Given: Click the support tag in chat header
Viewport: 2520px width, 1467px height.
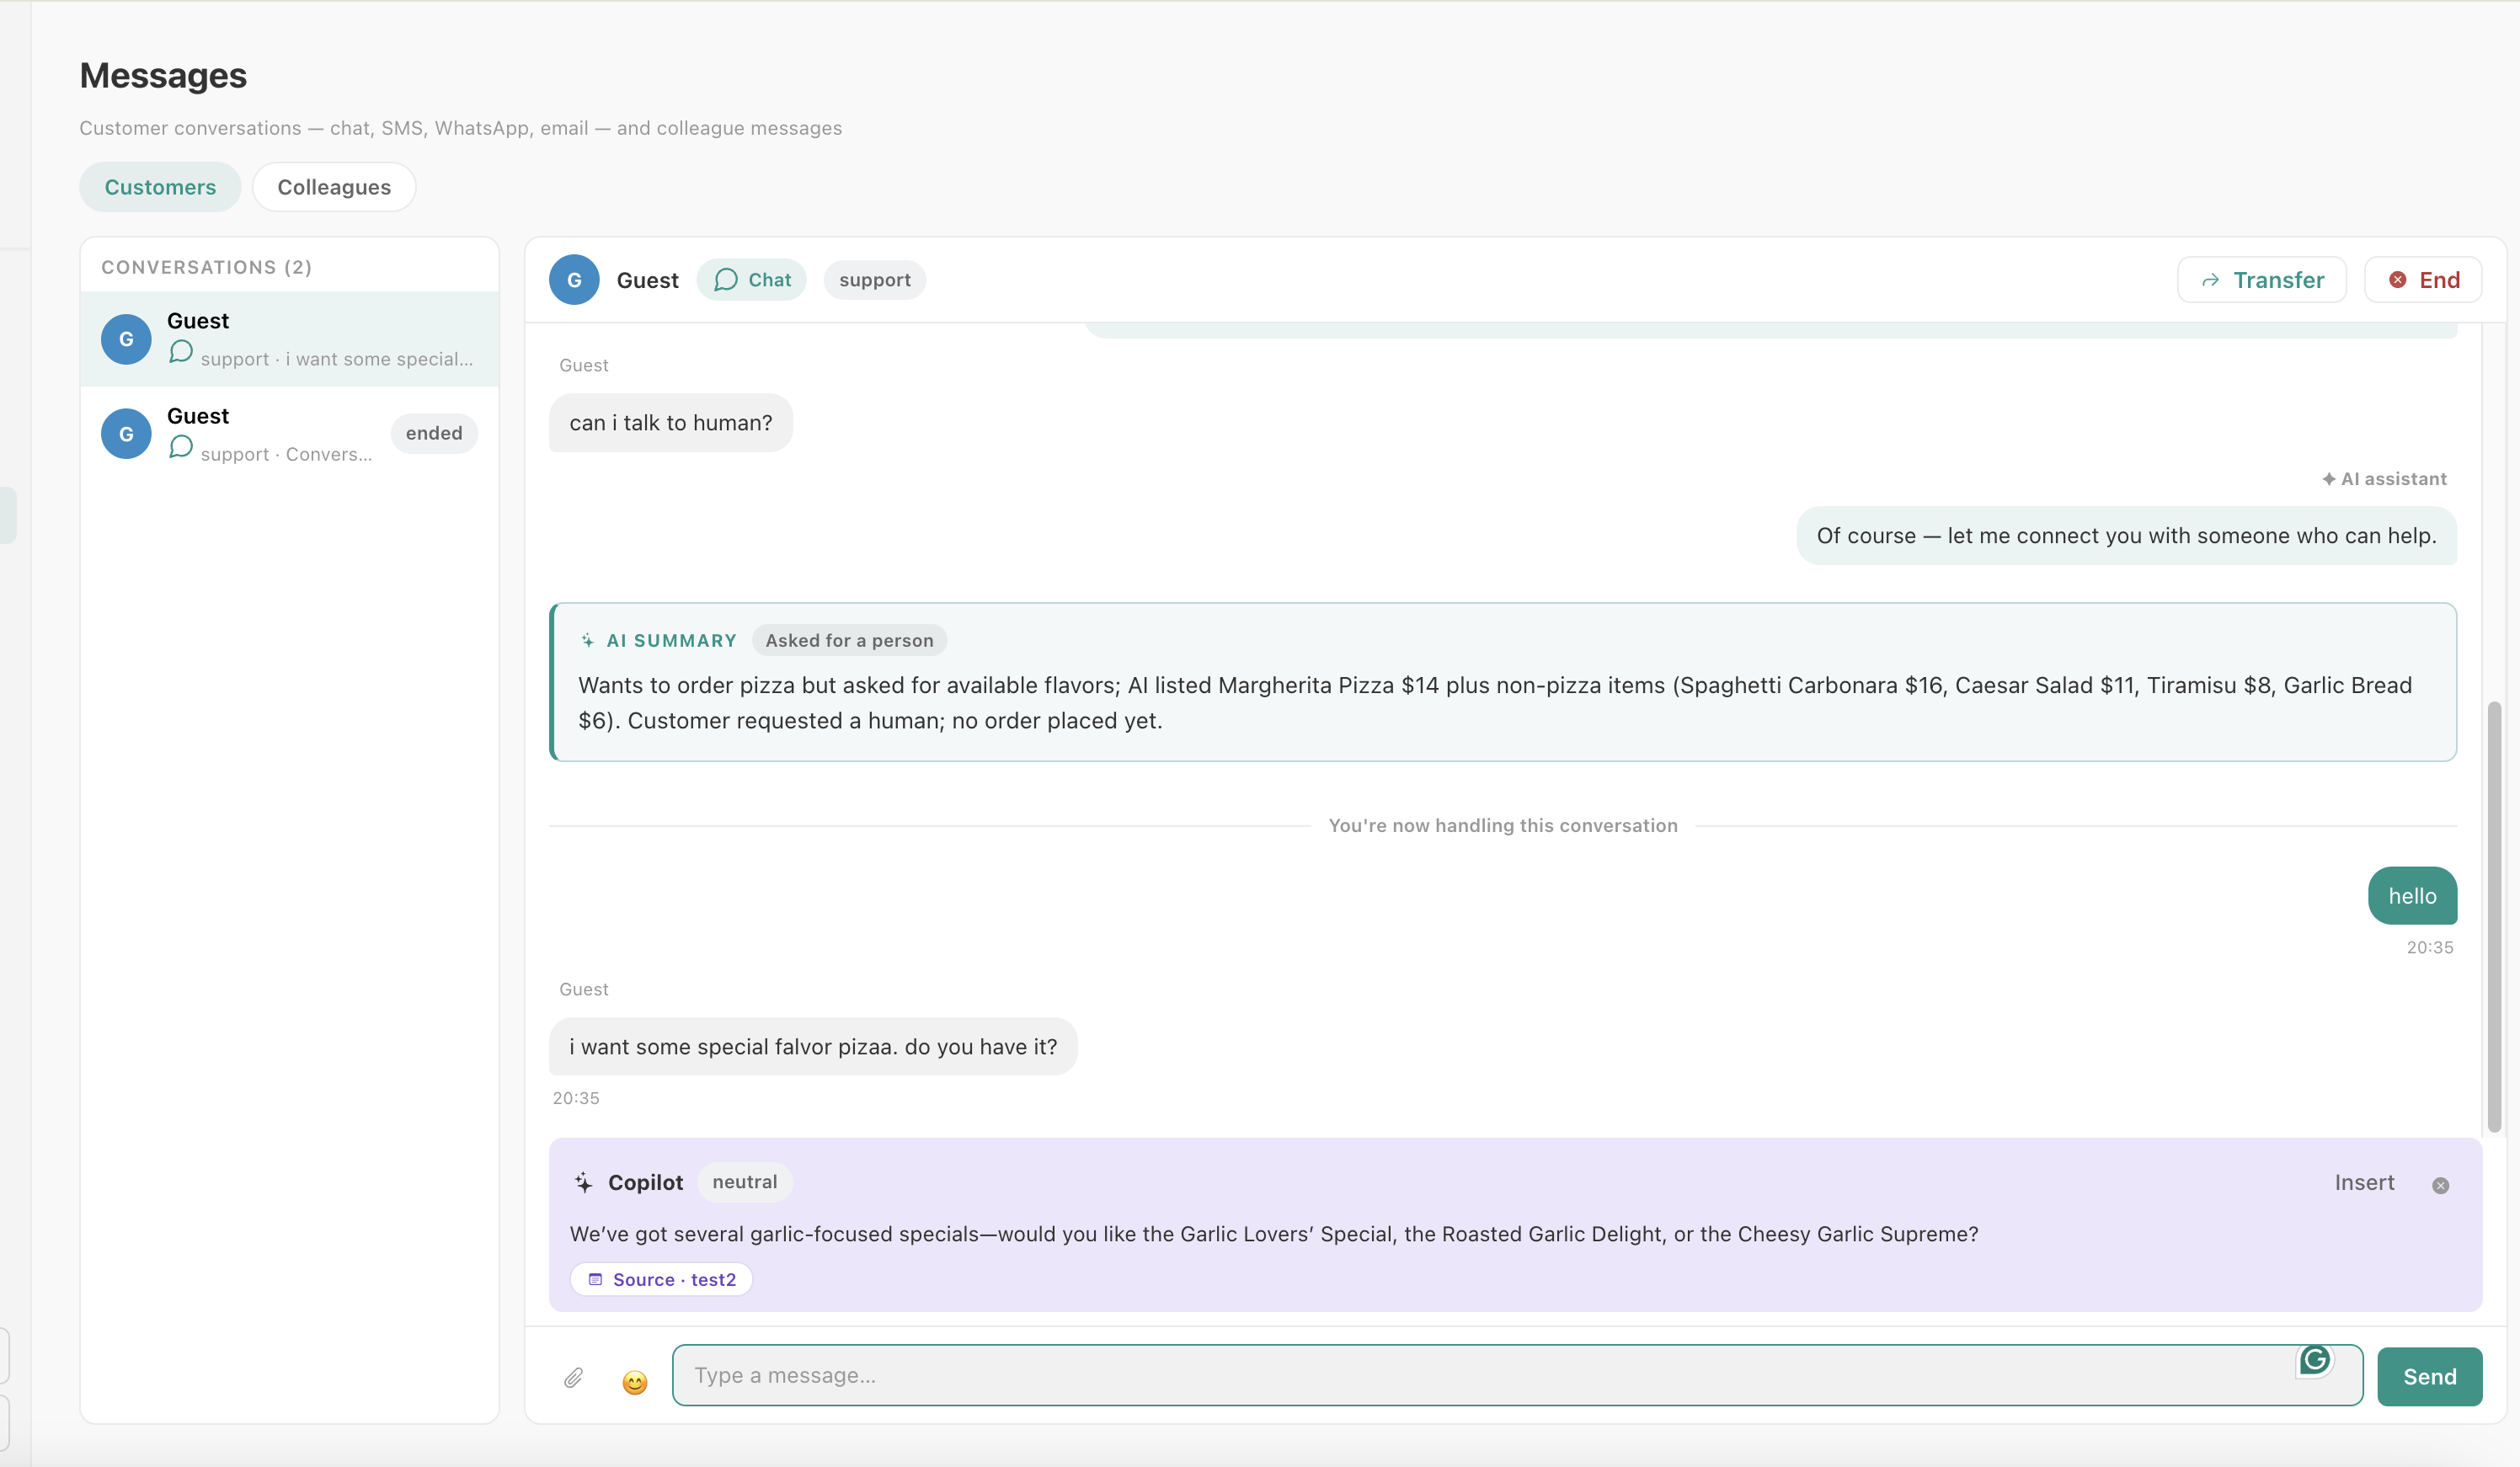Looking at the screenshot, I should point(875,280).
